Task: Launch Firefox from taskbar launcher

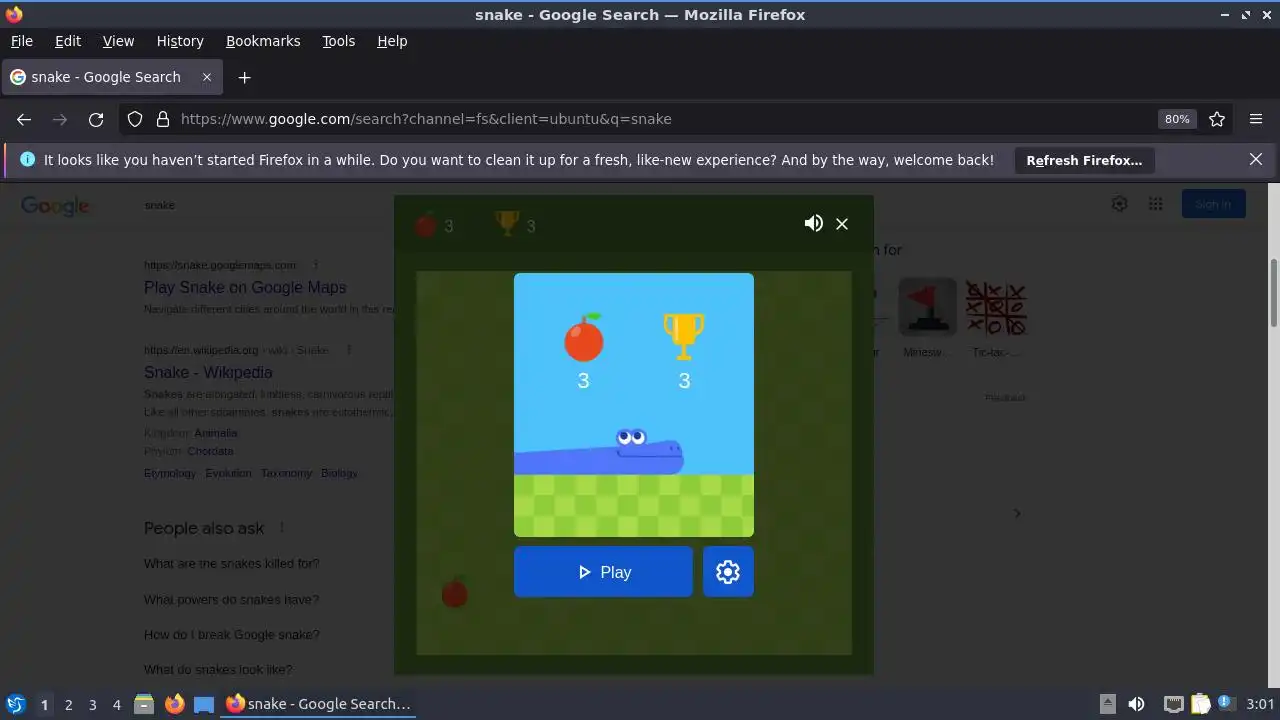Action: coord(174,704)
